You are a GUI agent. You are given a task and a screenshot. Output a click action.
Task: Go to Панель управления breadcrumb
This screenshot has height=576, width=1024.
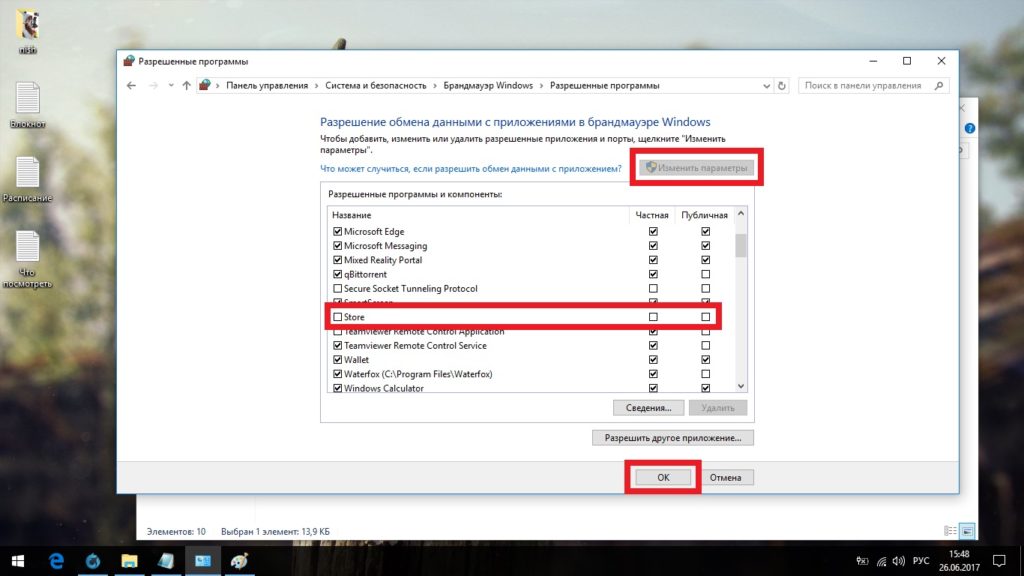coord(266,86)
